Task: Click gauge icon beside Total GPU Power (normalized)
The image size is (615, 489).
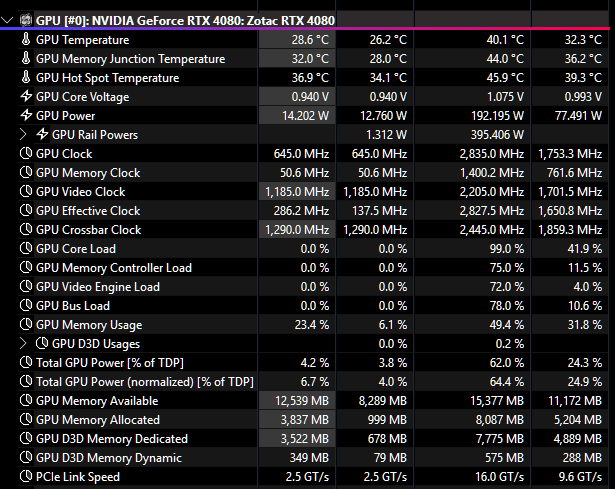Action: click(x=26, y=381)
